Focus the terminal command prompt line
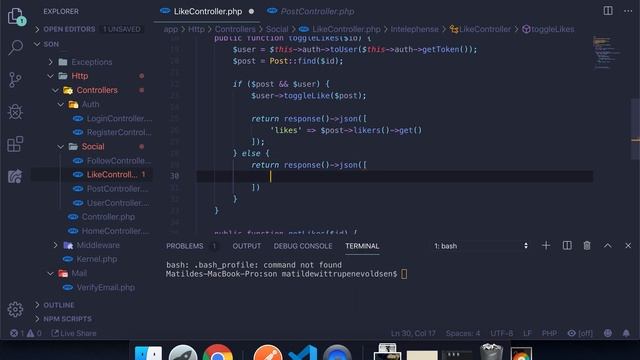This screenshot has width=640, height=360. tap(287, 274)
